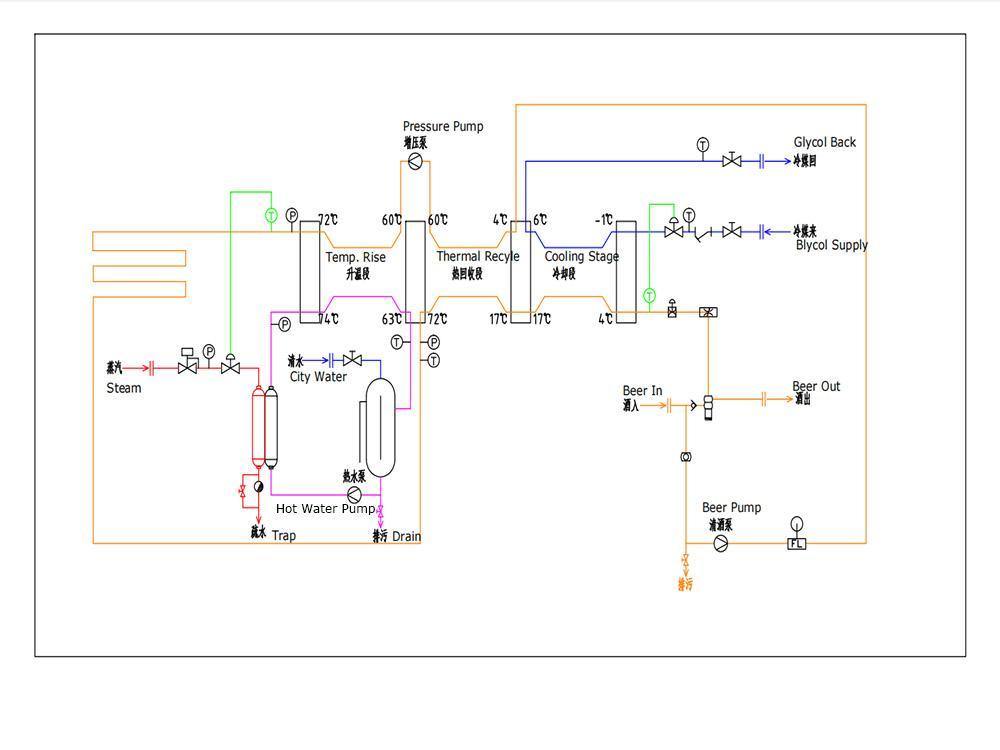Click the Cooling Stage section label

pyautogui.click(x=581, y=257)
